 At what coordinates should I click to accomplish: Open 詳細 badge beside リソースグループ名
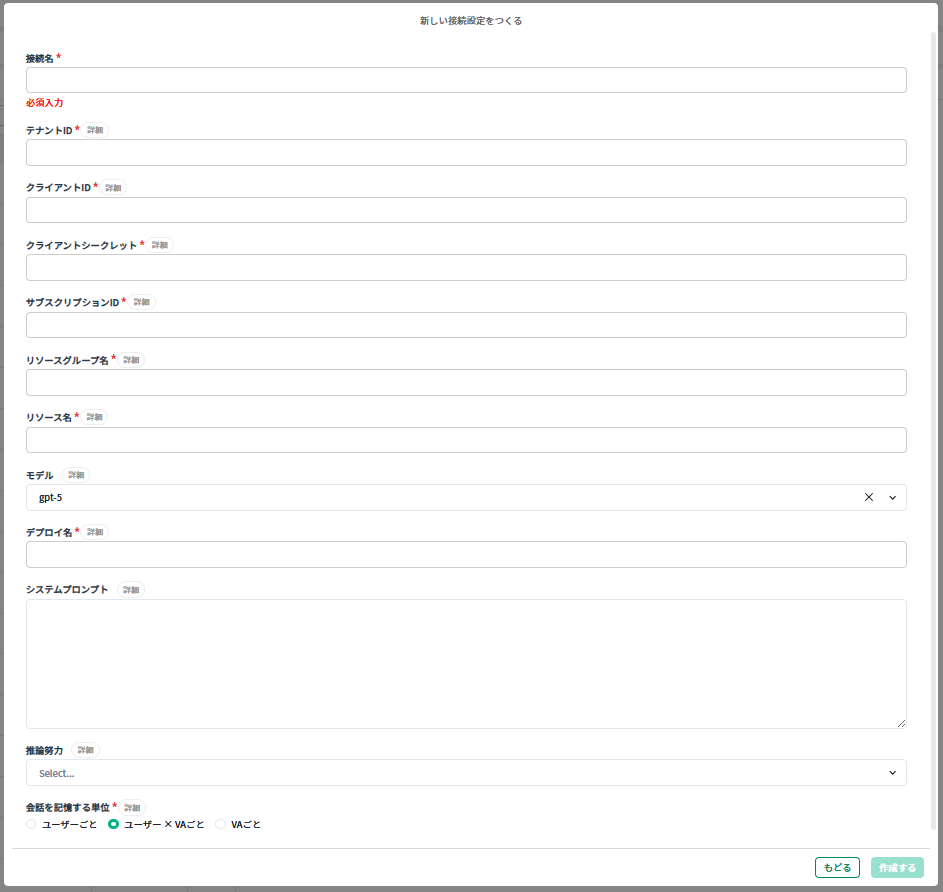(131, 360)
